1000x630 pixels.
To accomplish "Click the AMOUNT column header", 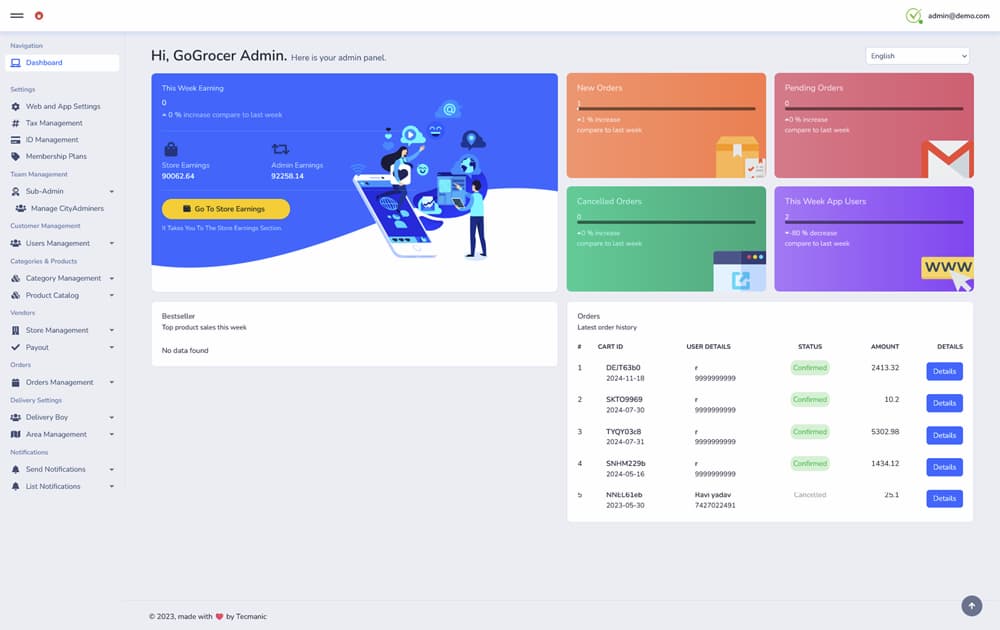I will pos(885,347).
